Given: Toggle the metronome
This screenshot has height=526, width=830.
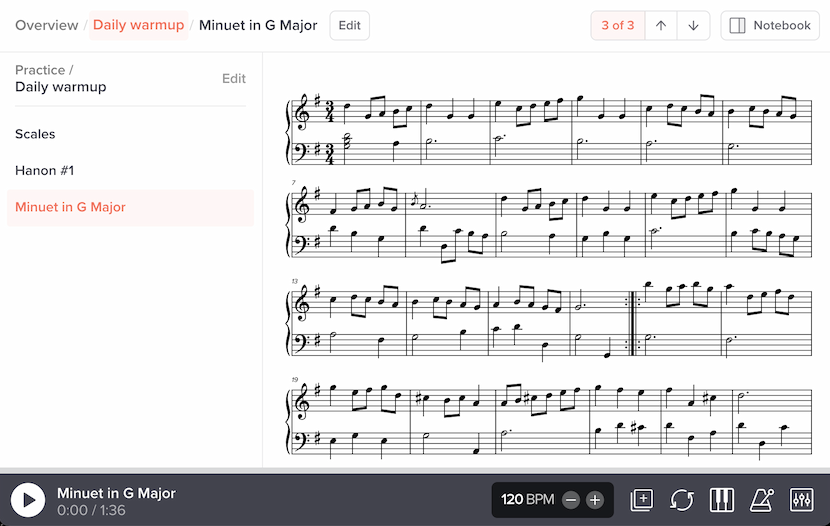Looking at the screenshot, I should coord(762,500).
